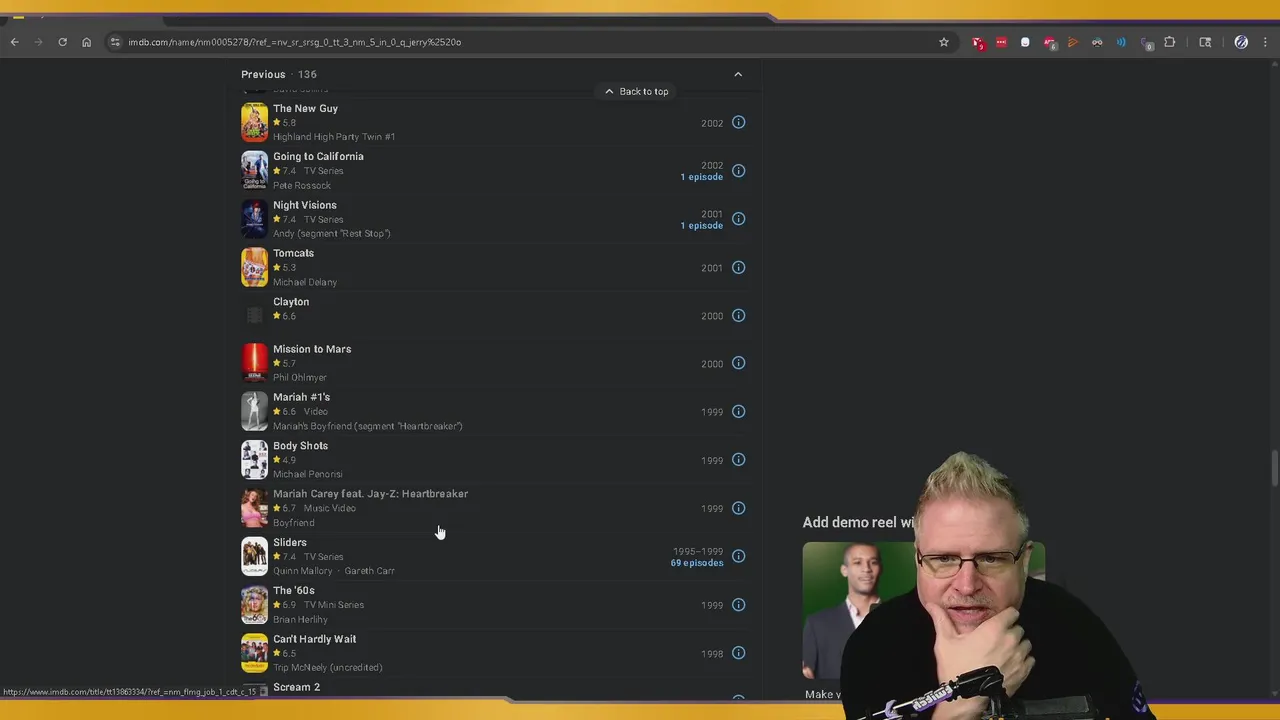Open info for The New Guy
1280x720 pixels.
[738, 123]
